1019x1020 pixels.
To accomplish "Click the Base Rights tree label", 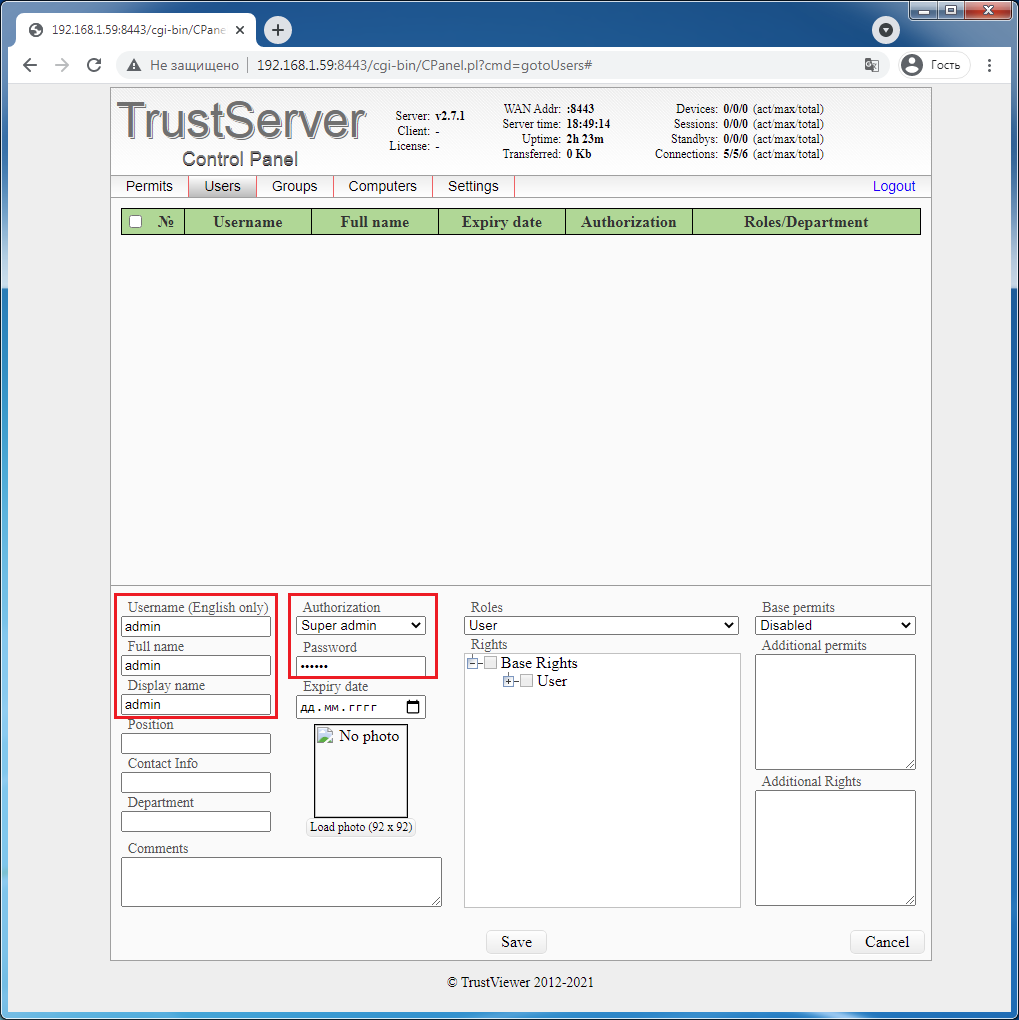I will (x=539, y=663).
